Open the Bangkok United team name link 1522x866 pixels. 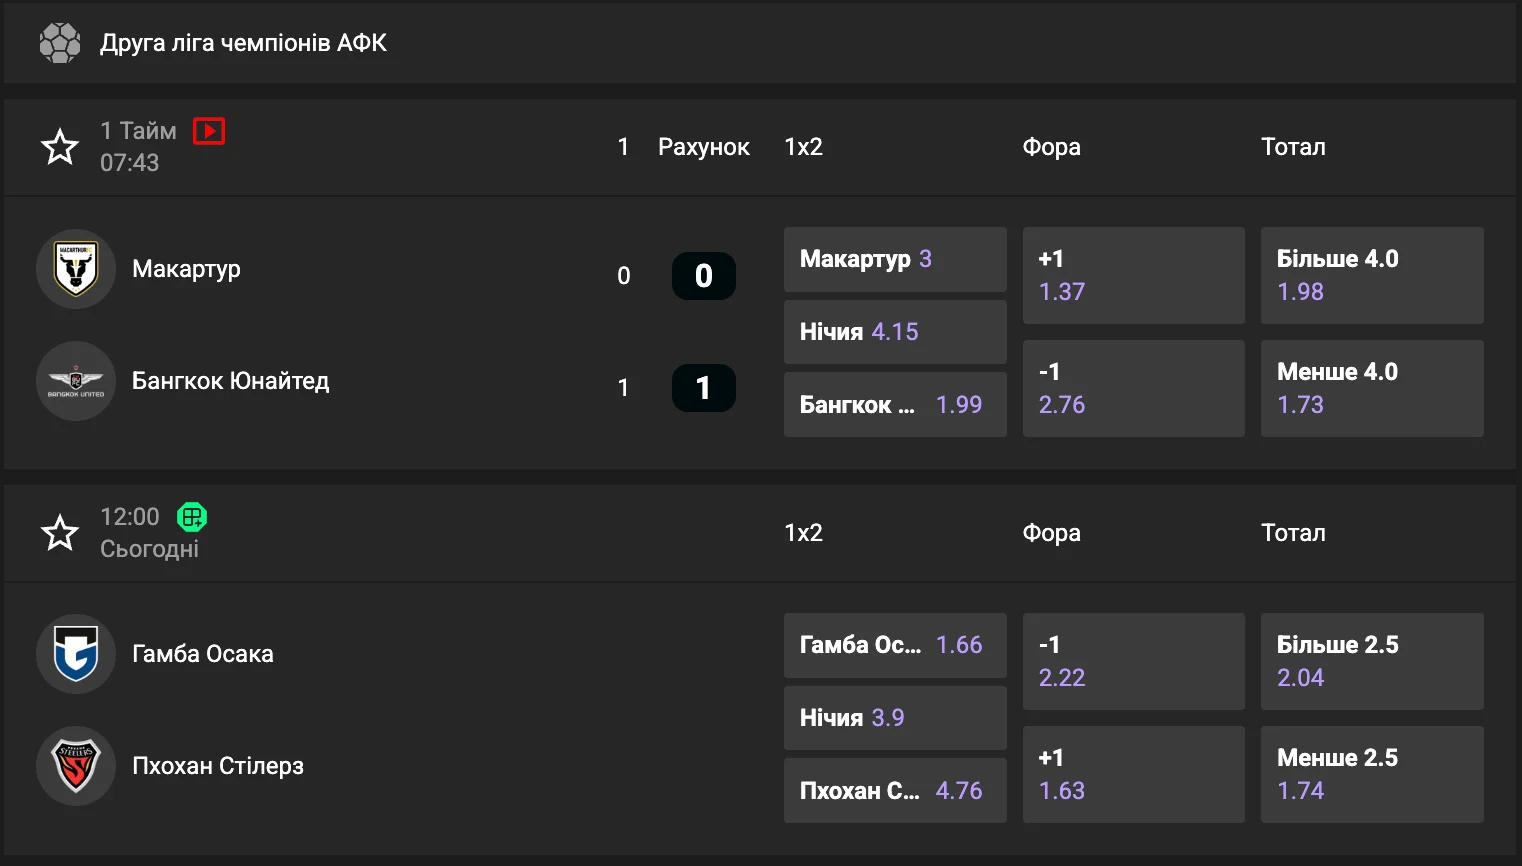230,381
